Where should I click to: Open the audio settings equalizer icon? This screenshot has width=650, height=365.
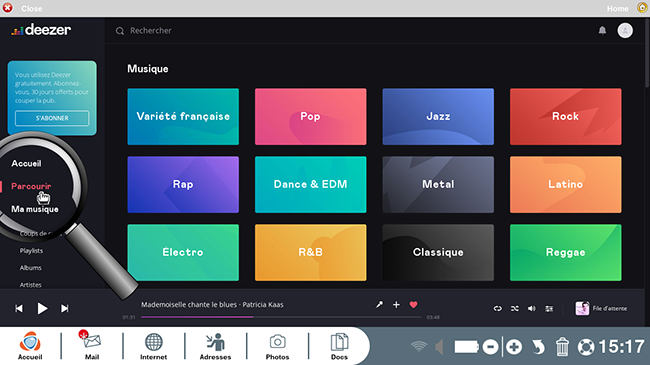click(x=549, y=309)
